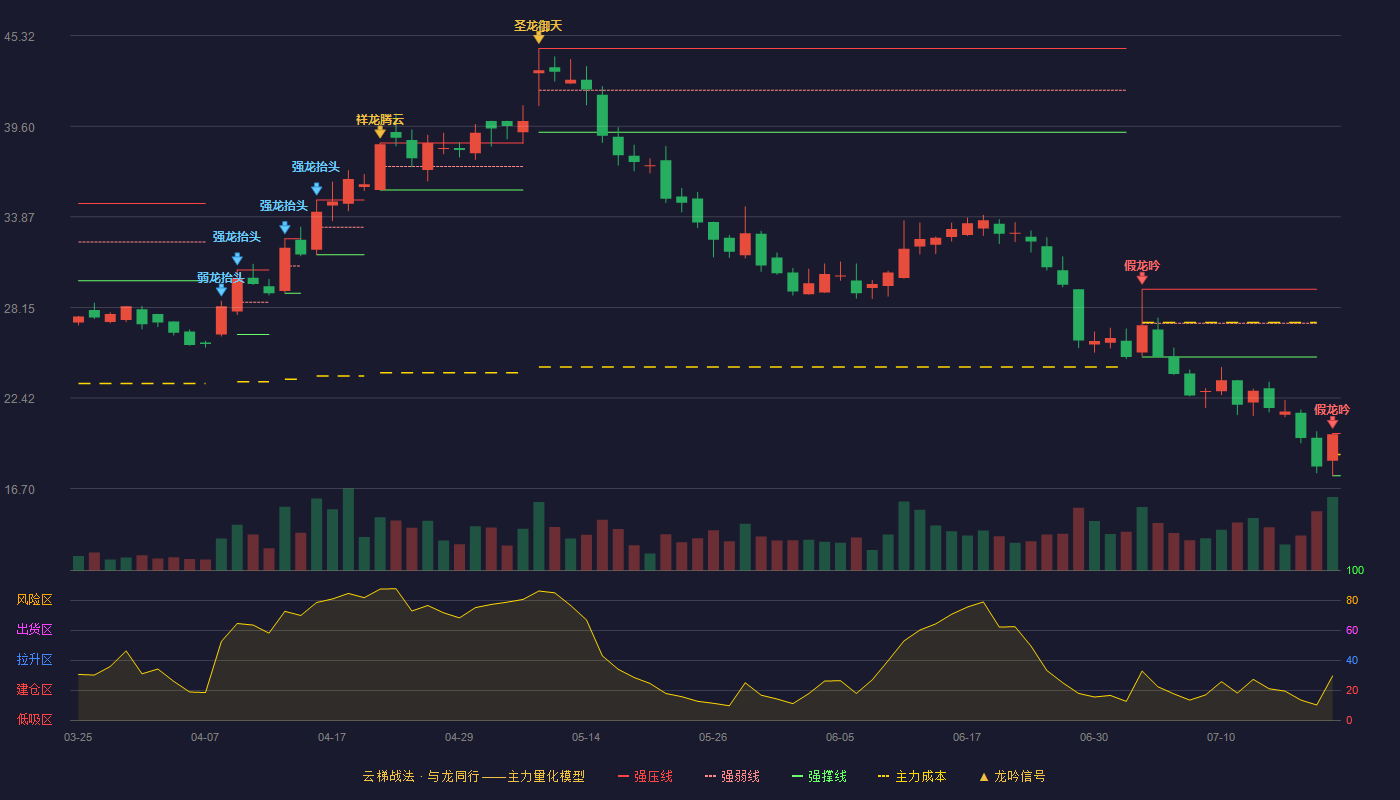1400x800 pixels.
Task: Click the red 强压线 legend line icon
Action: coord(624,776)
